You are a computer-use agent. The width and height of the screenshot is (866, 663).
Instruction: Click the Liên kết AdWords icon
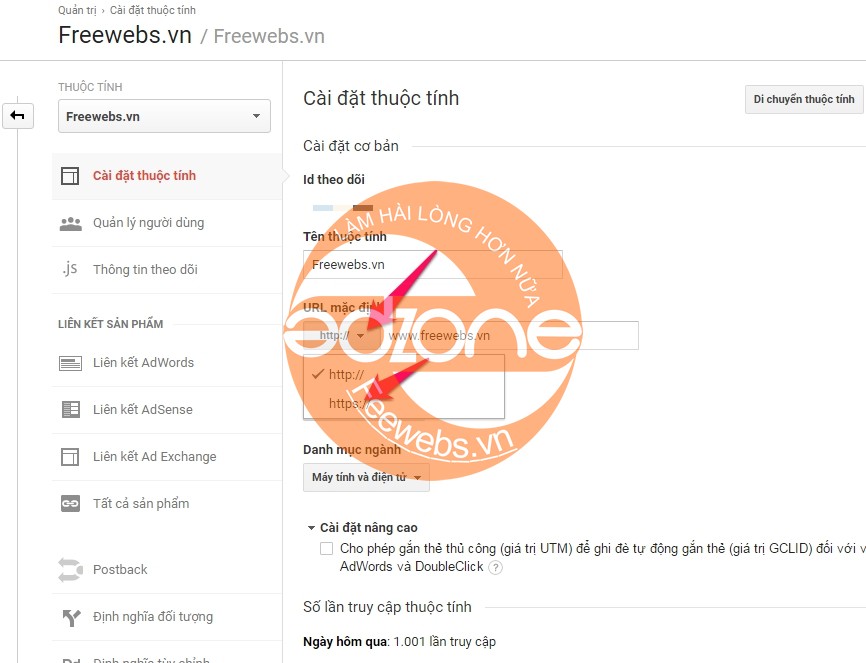pos(71,363)
